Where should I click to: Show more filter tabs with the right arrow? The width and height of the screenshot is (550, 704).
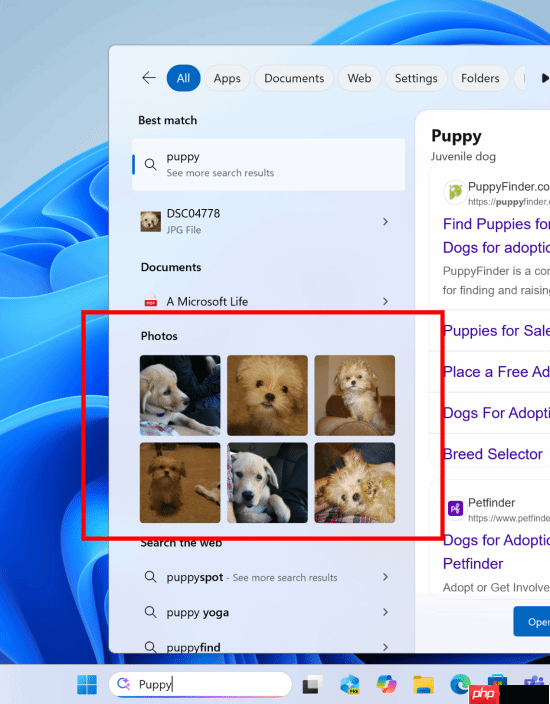click(x=545, y=78)
